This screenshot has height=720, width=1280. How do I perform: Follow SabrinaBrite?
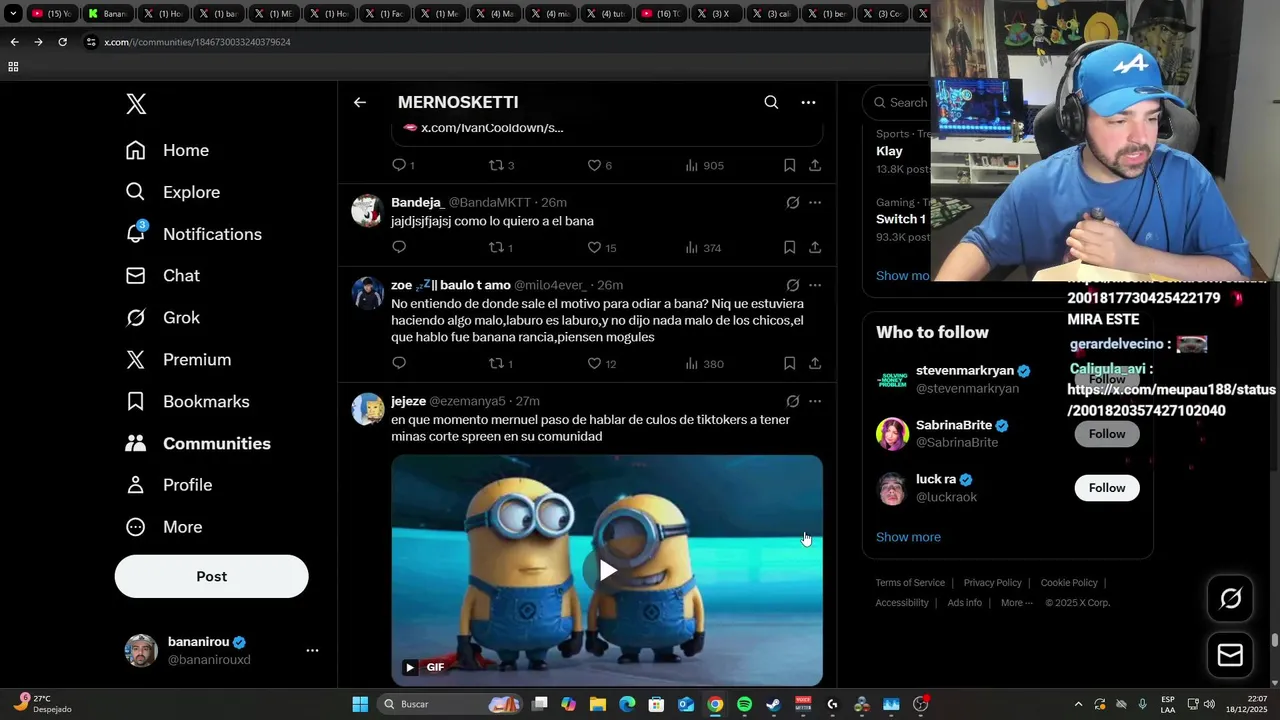point(1107,434)
